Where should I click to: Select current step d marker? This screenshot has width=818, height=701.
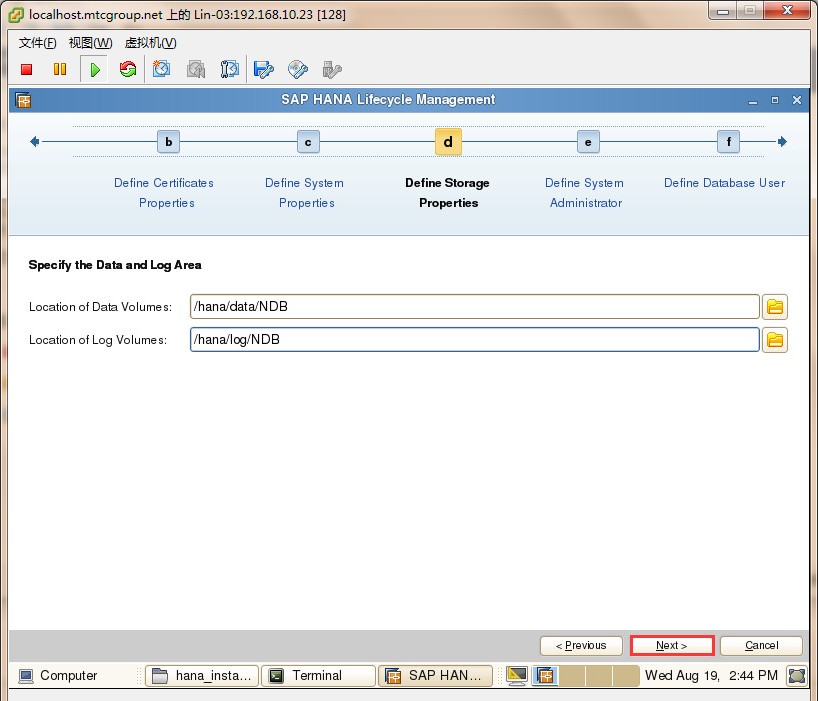(448, 142)
